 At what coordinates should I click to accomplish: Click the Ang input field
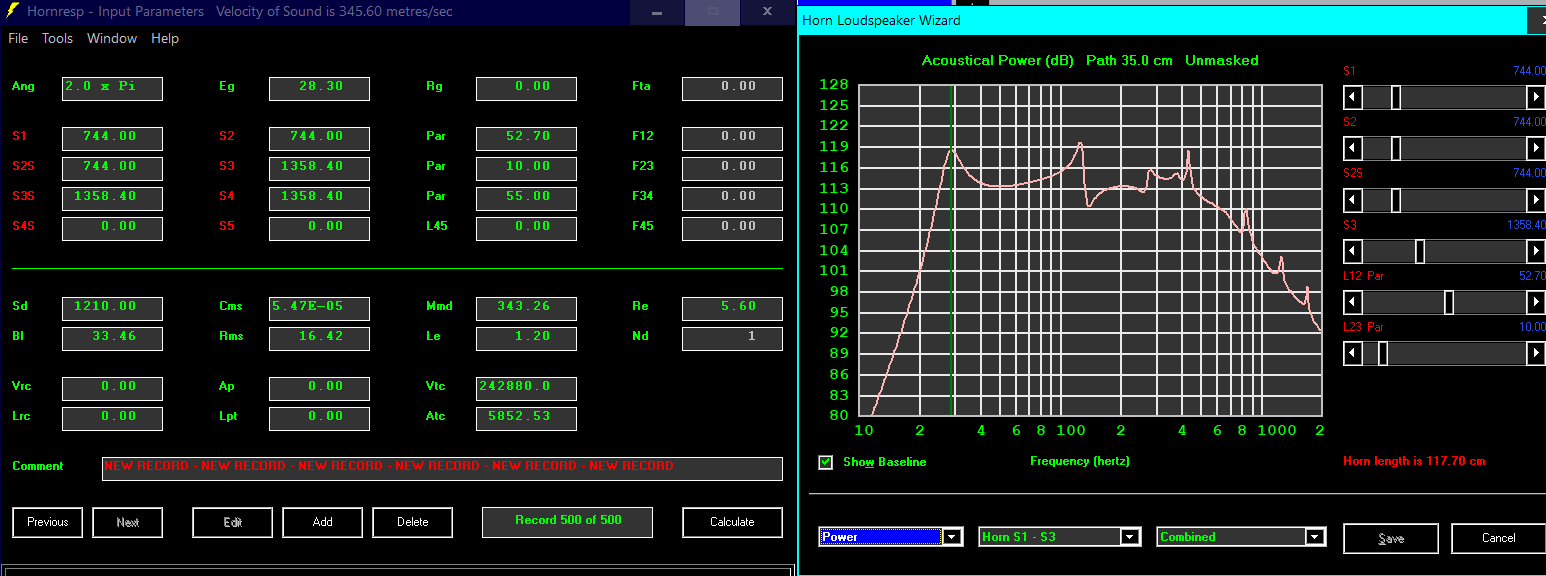tap(112, 88)
